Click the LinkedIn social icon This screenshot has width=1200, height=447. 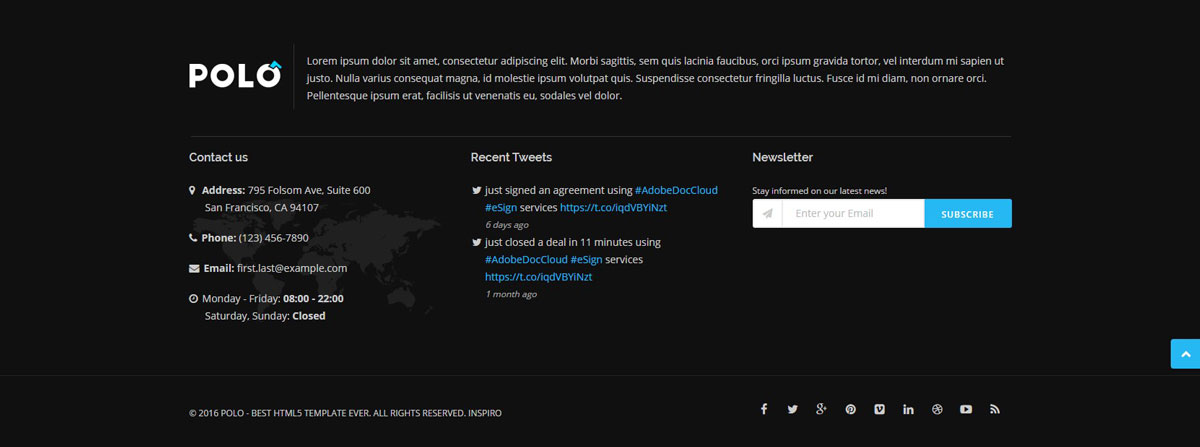click(x=908, y=409)
